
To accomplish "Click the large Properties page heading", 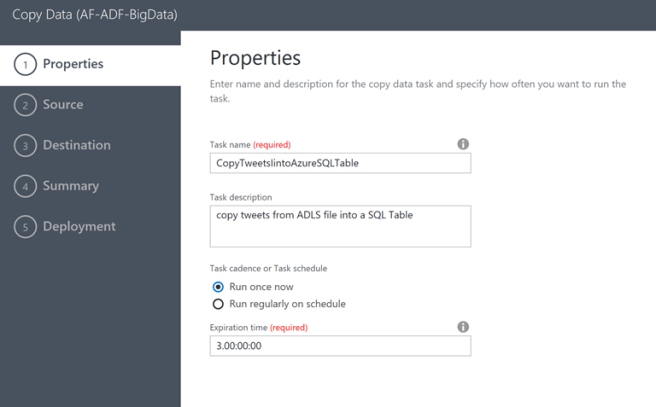I will (255, 58).
